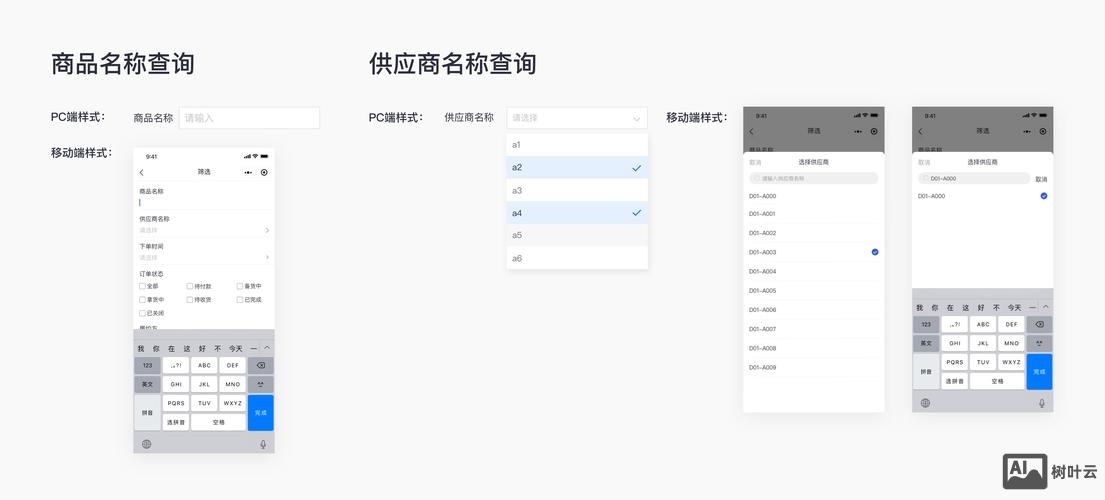The height and width of the screenshot is (500, 1105).
Task: Tap microphone icon on filter form phone keyboard
Action: coord(263,444)
